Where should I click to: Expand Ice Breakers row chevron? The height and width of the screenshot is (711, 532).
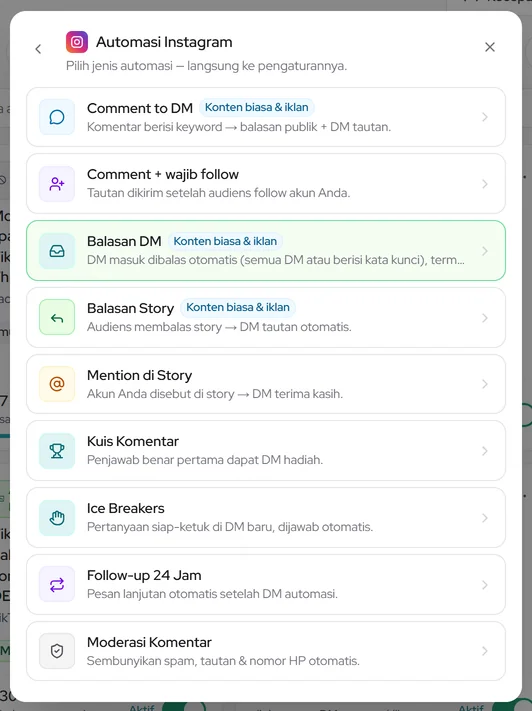[x=485, y=518]
